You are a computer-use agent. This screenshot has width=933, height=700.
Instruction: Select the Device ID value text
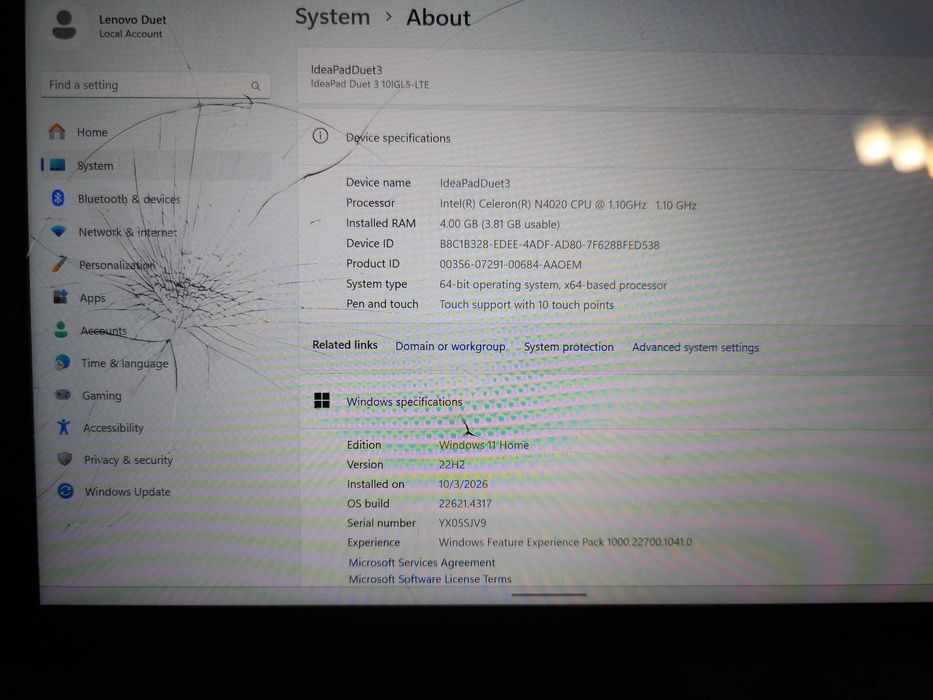pyautogui.click(x=549, y=244)
